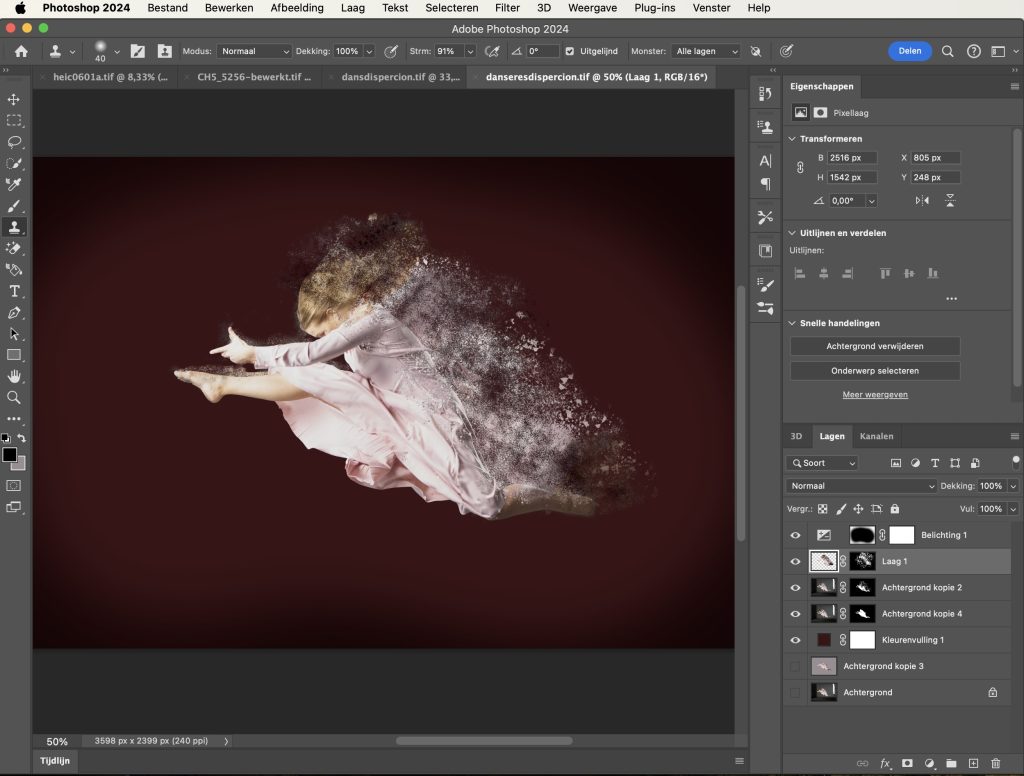Select the Move tool
Screen dimensions: 1024x776
pos(14,99)
